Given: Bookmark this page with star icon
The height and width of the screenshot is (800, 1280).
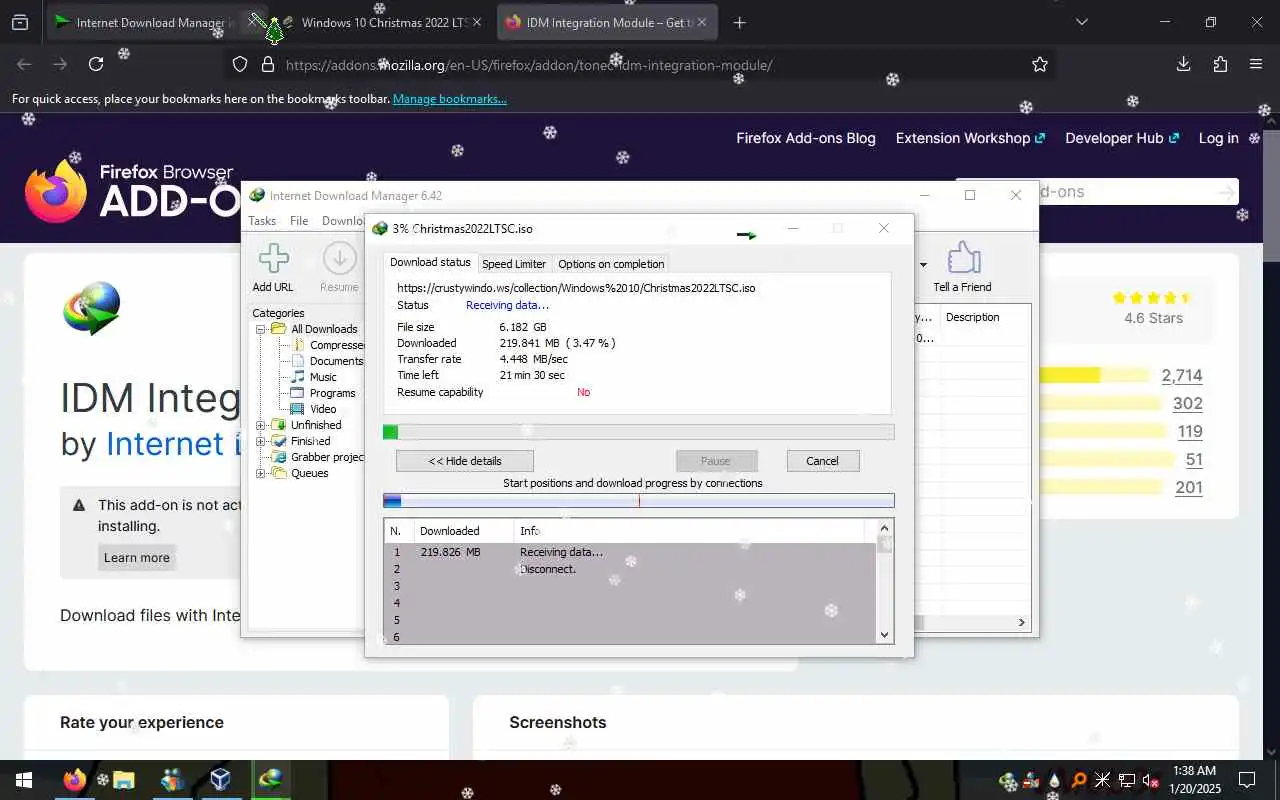Looking at the screenshot, I should (x=1040, y=64).
